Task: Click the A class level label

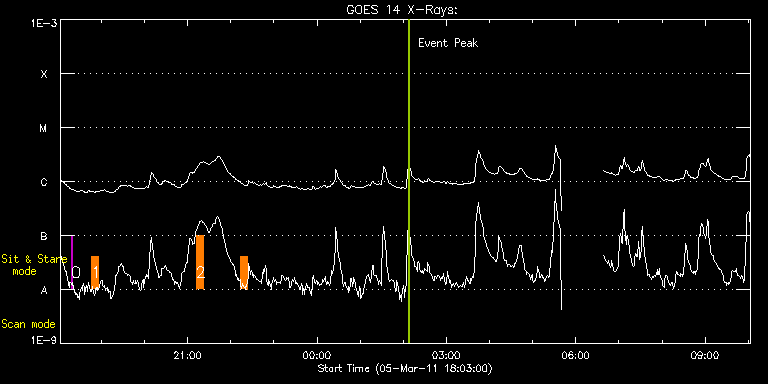Action: tap(44, 290)
